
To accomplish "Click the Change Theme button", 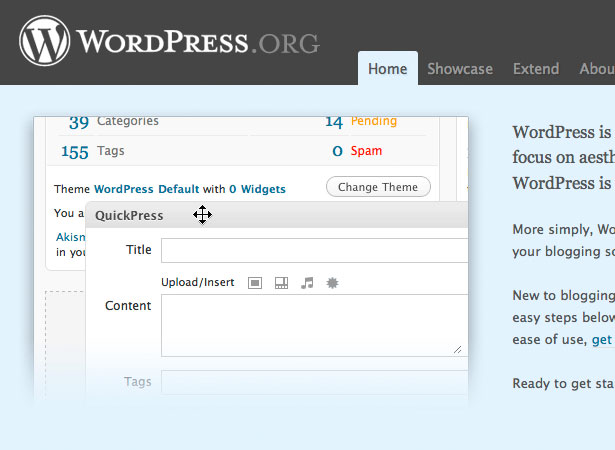I will [x=378, y=187].
